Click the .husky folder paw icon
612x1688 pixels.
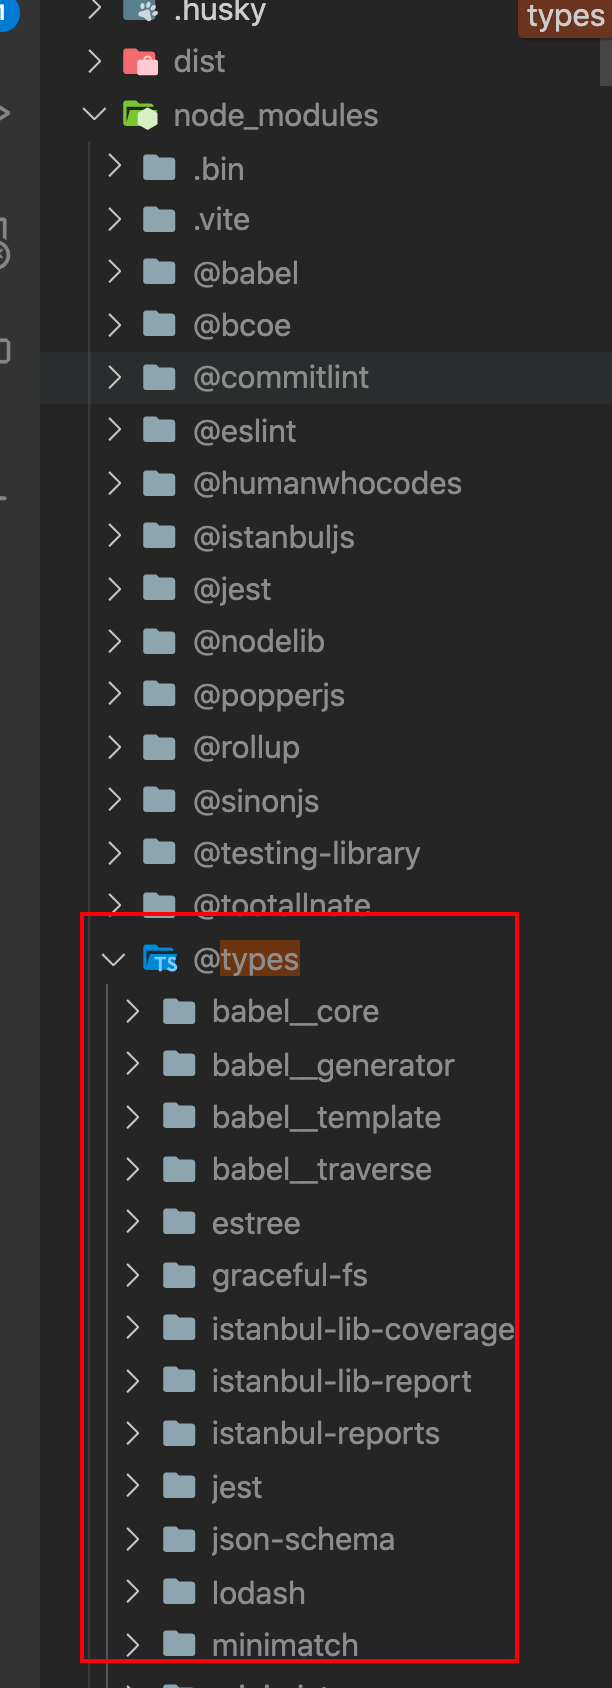coord(140,11)
